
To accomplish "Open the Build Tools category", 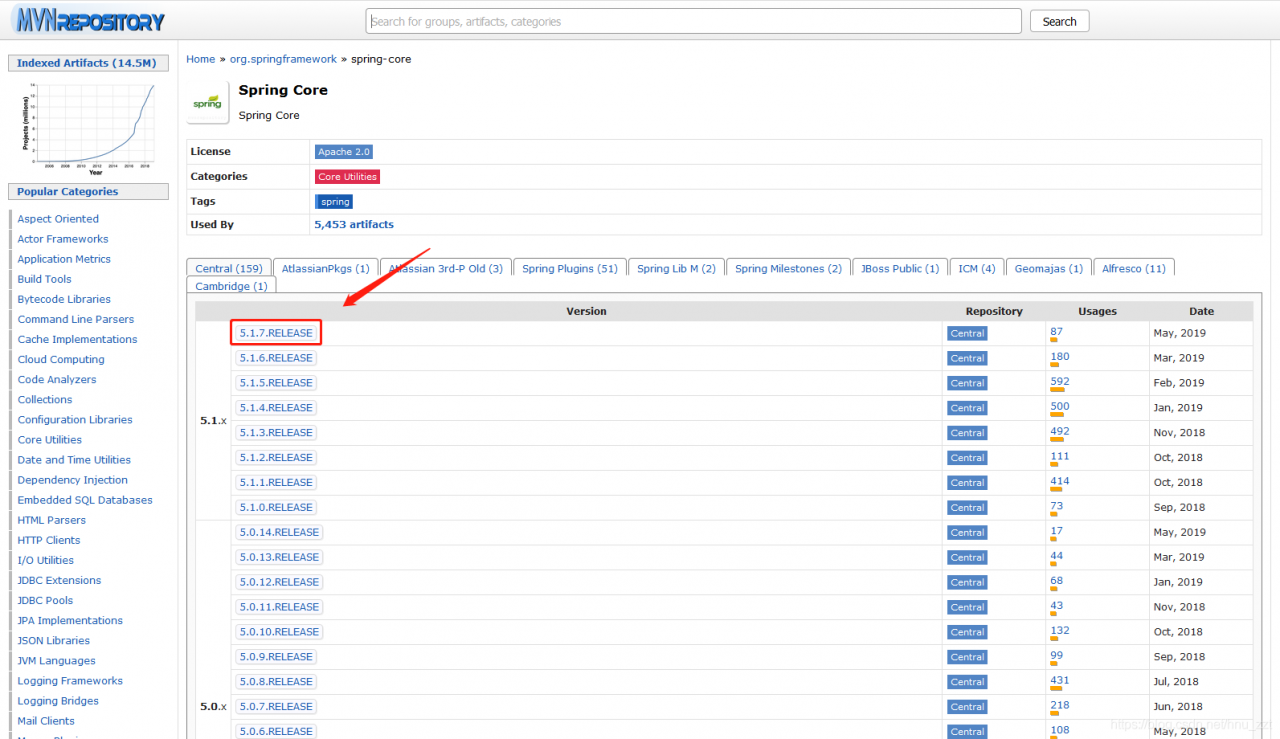I will point(44,279).
